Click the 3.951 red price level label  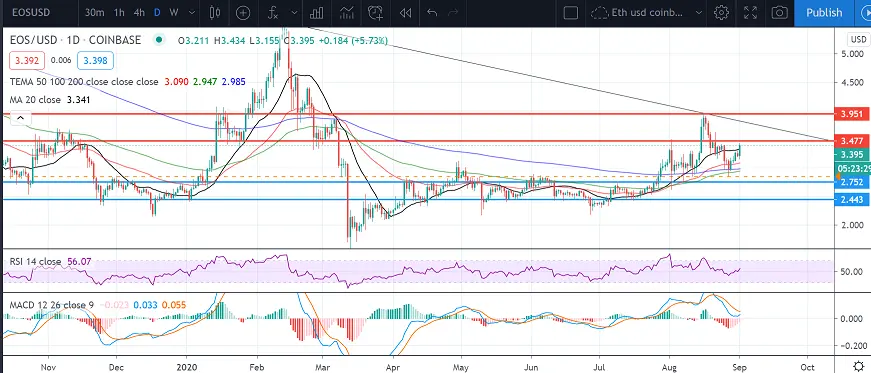[x=852, y=114]
